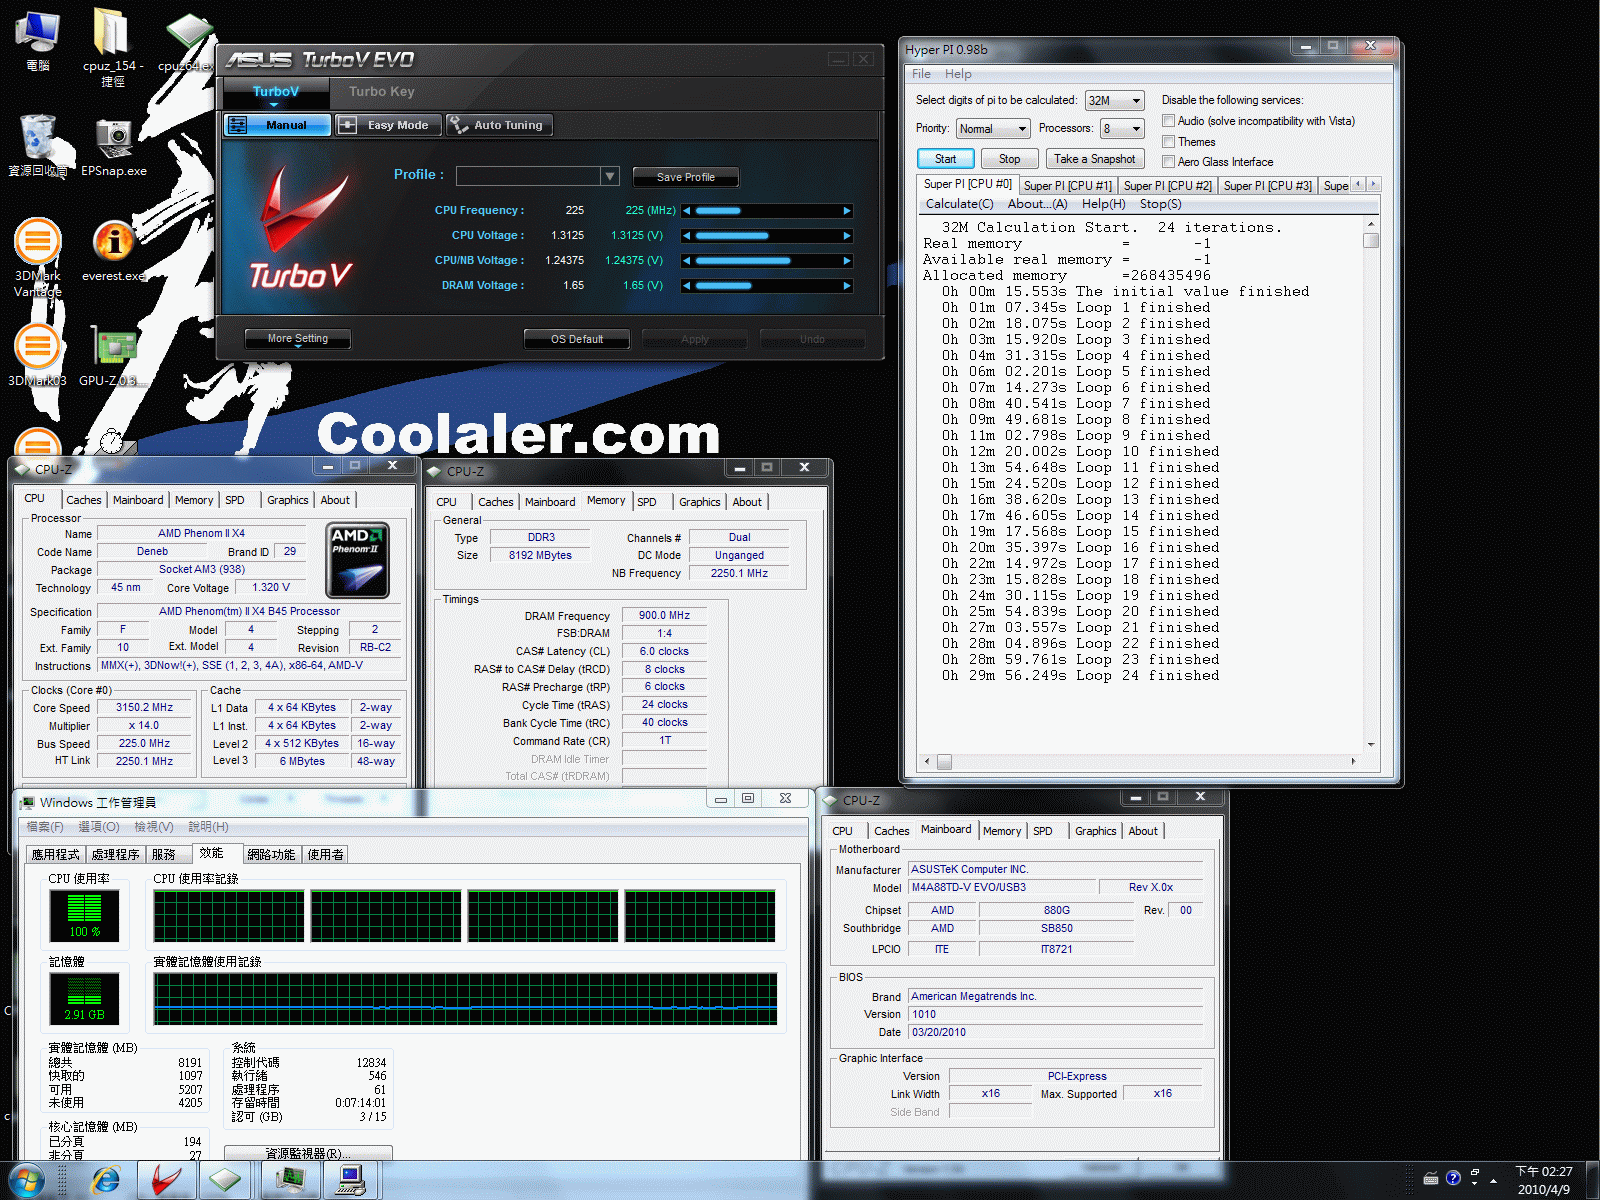Open SPD tab in middle CPU-Z window
The width and height of the screenshot is (1600, 1200).
coord(647,502)
